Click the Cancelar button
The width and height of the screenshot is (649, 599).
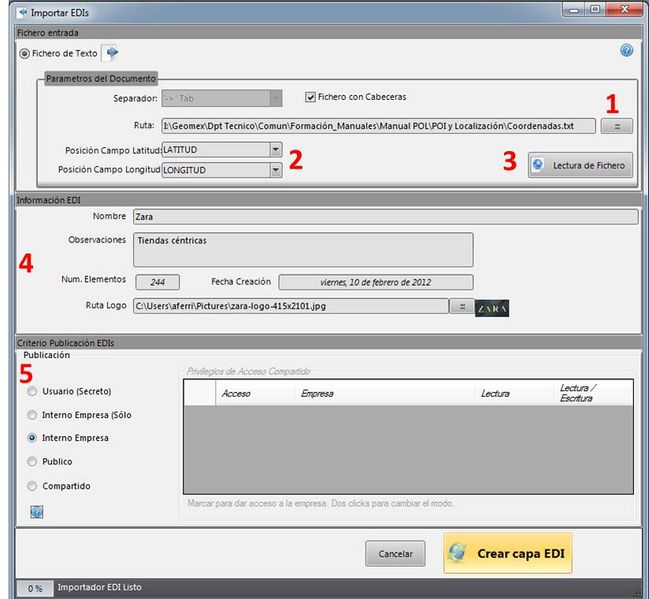point(396,553)
